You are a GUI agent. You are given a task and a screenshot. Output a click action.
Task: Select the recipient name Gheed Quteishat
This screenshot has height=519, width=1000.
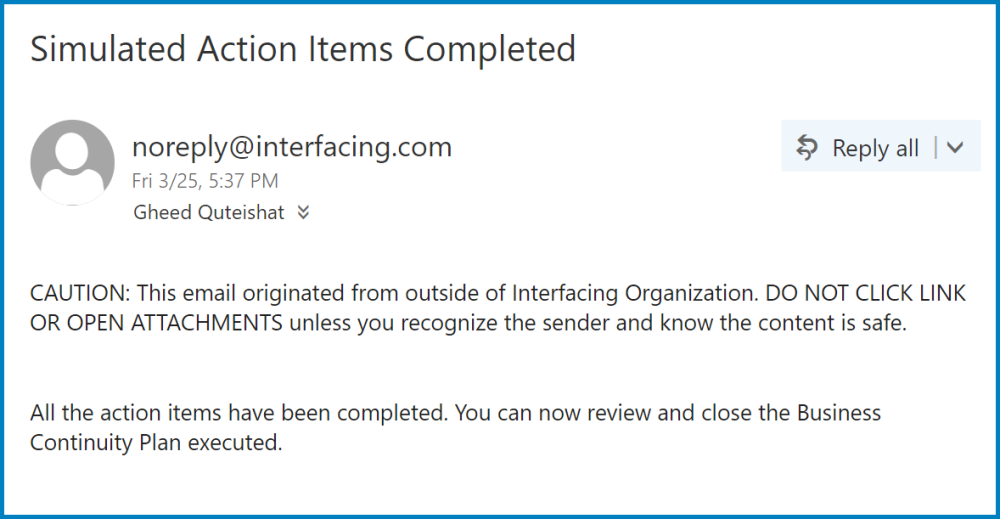coord(208,212)
